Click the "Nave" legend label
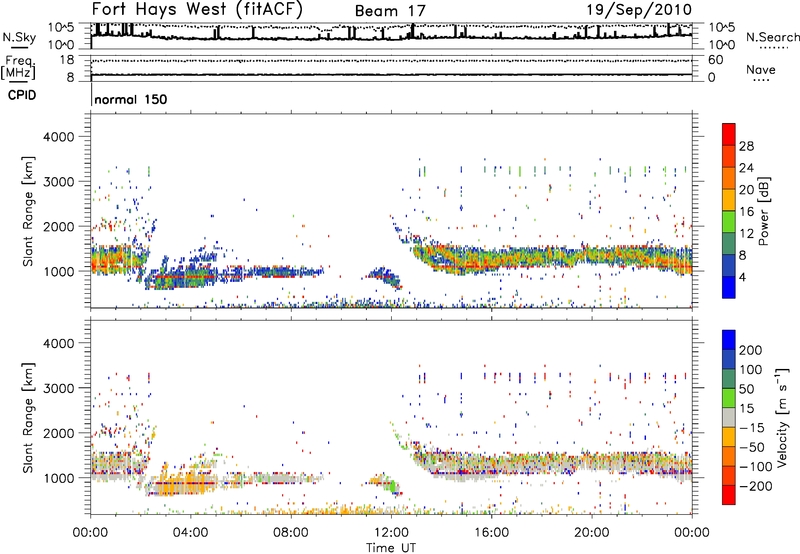This screenshot has width=800, height=554. [x=761, y=69]
